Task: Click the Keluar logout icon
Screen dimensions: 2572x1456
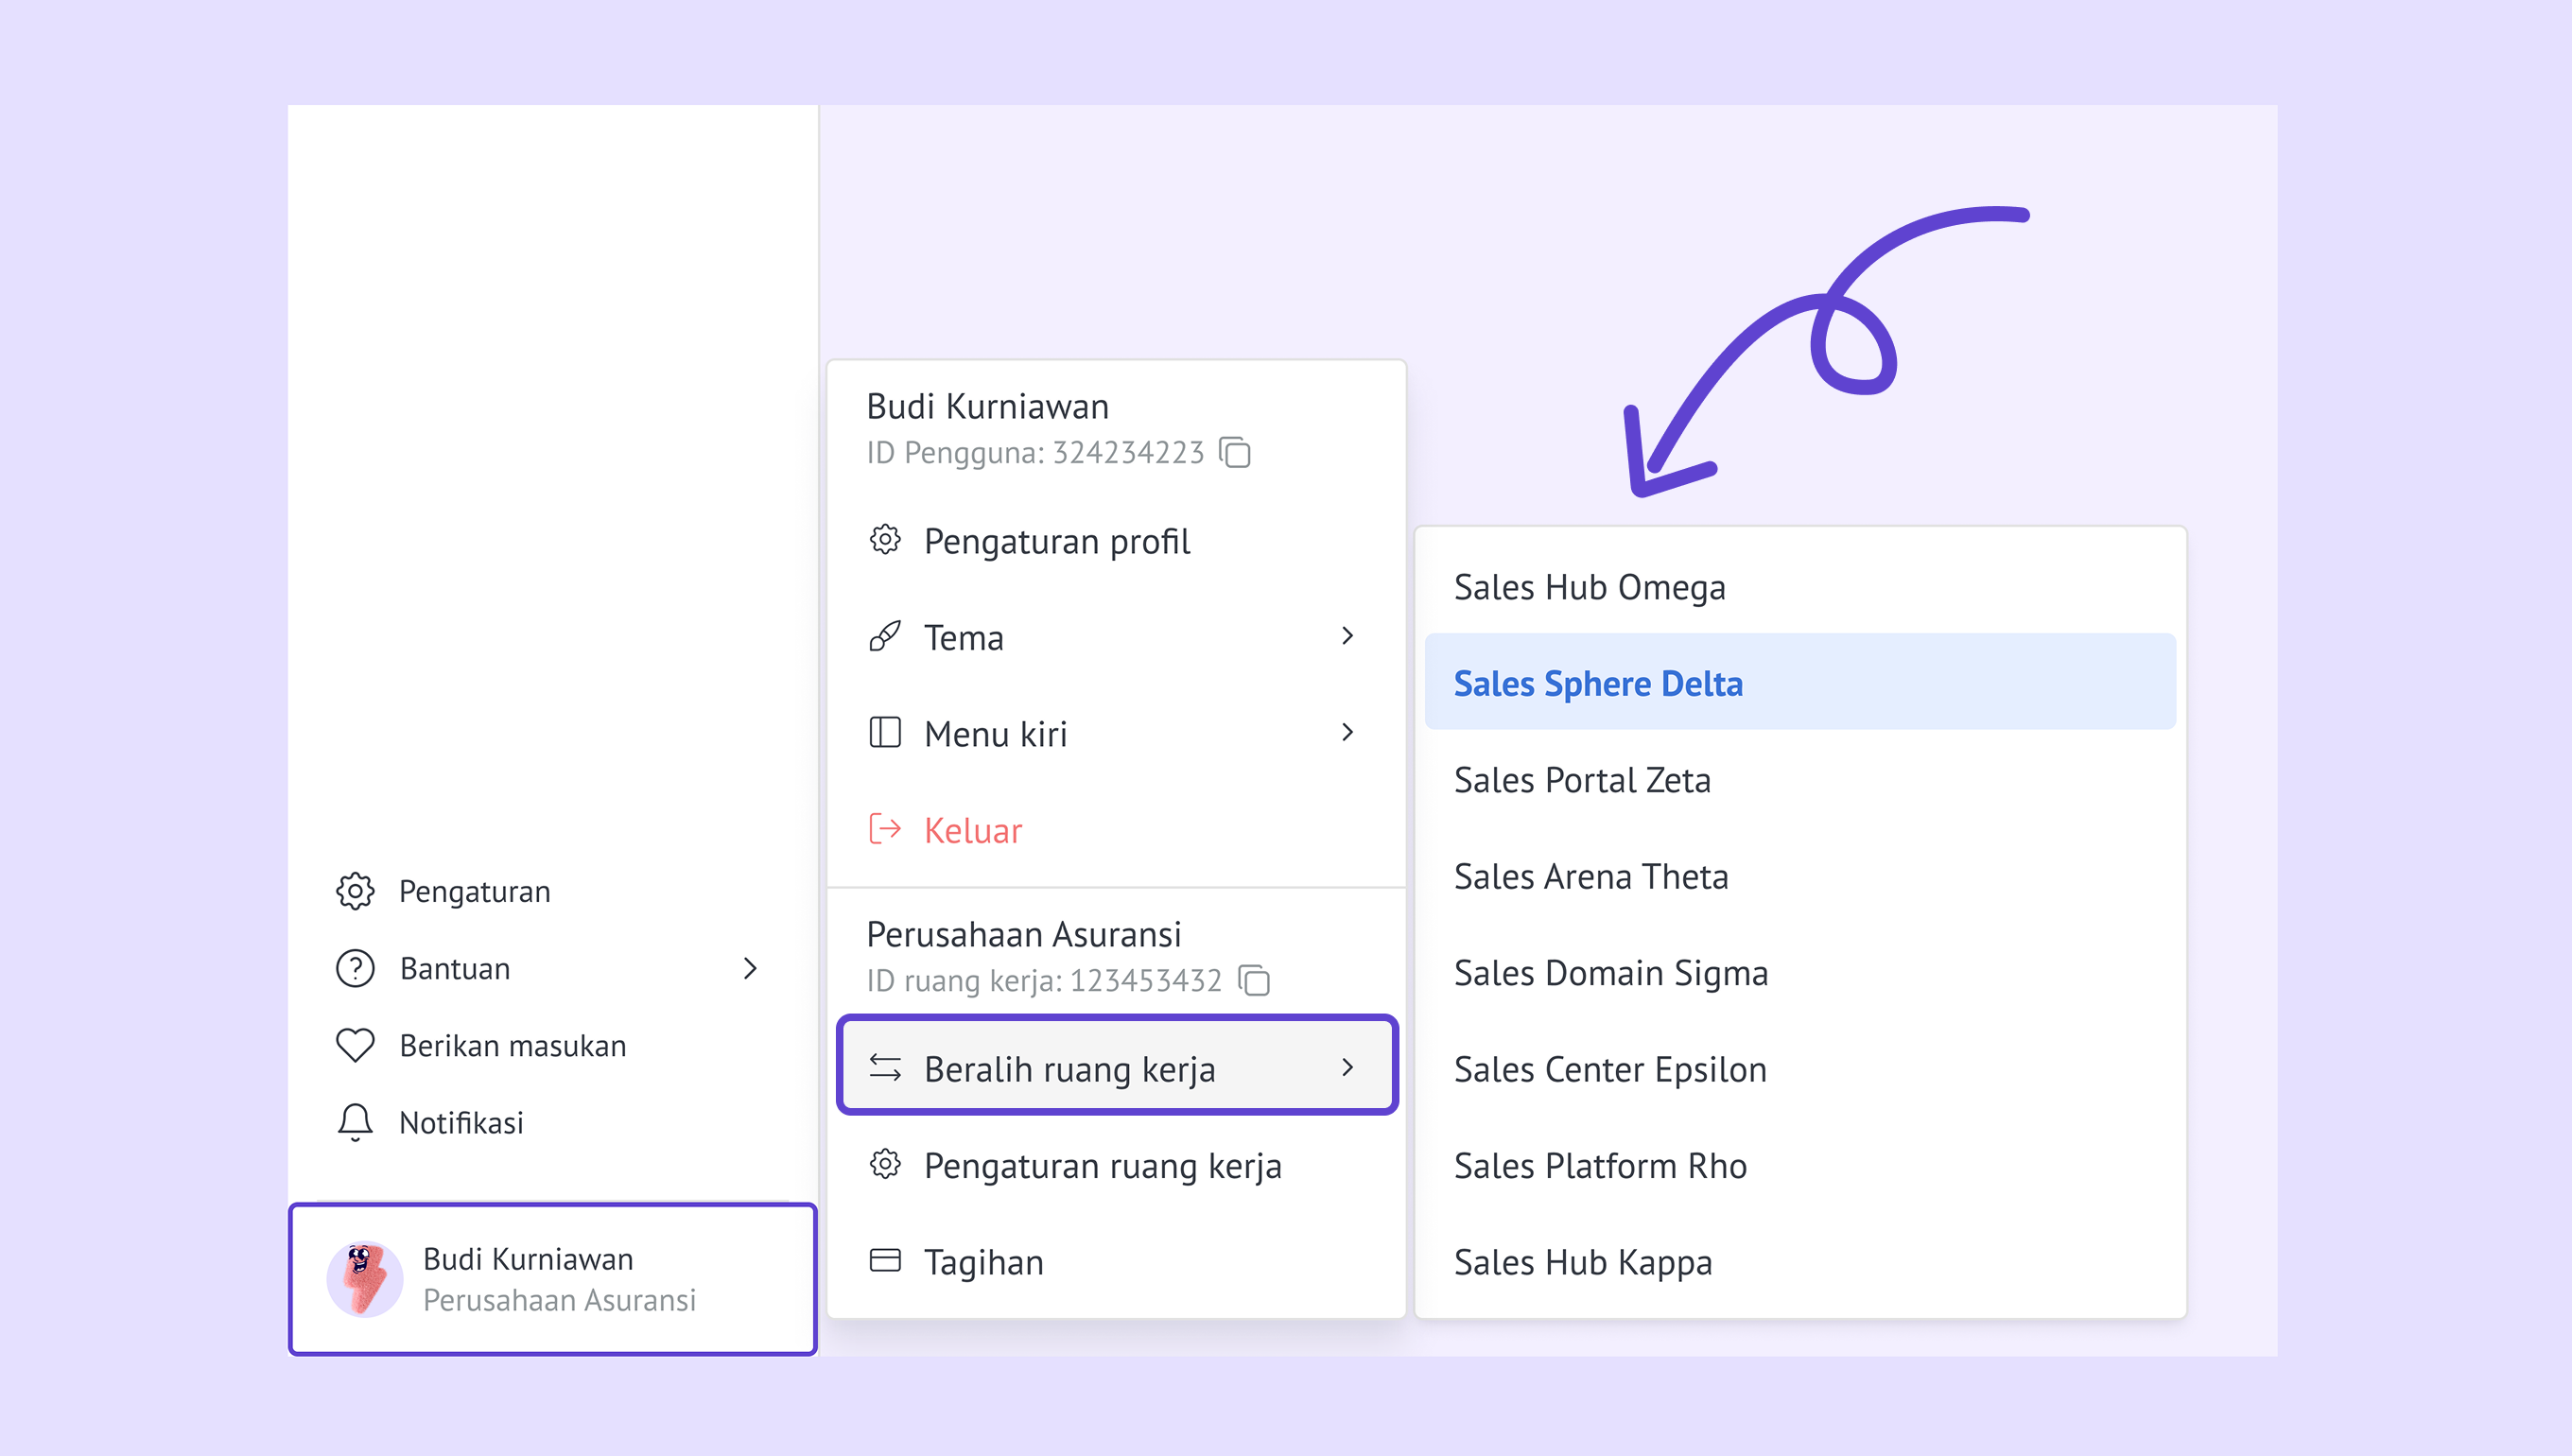Action: [x=885, y=830]
